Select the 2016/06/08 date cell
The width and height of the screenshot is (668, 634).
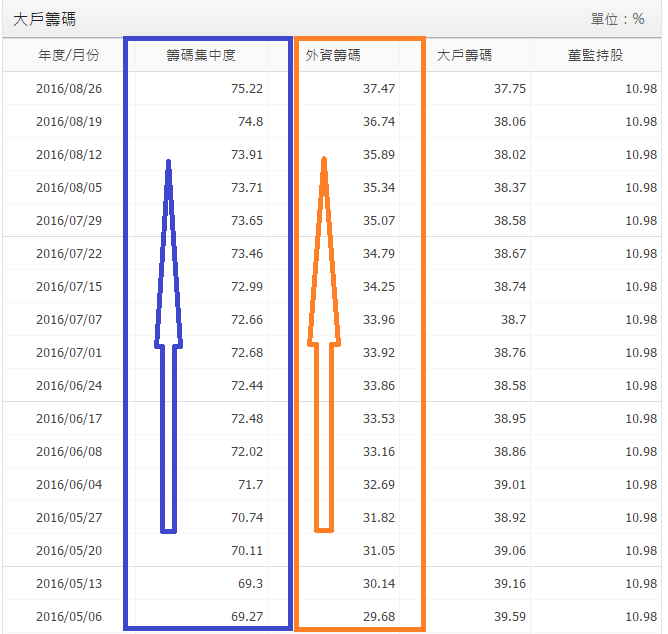pos(69,452)
